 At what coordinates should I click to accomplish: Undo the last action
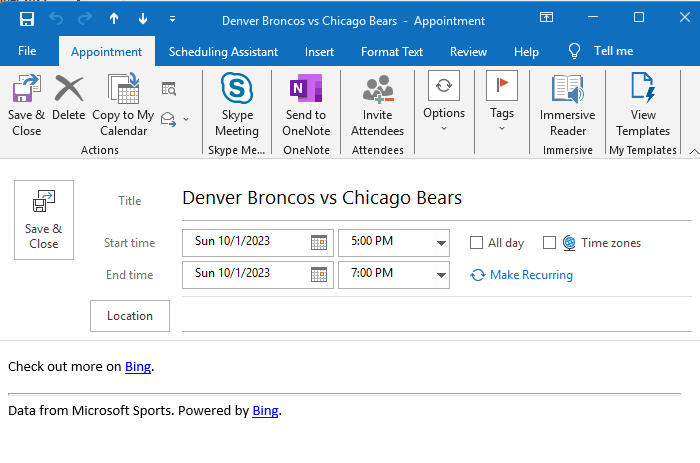point(56,19)
